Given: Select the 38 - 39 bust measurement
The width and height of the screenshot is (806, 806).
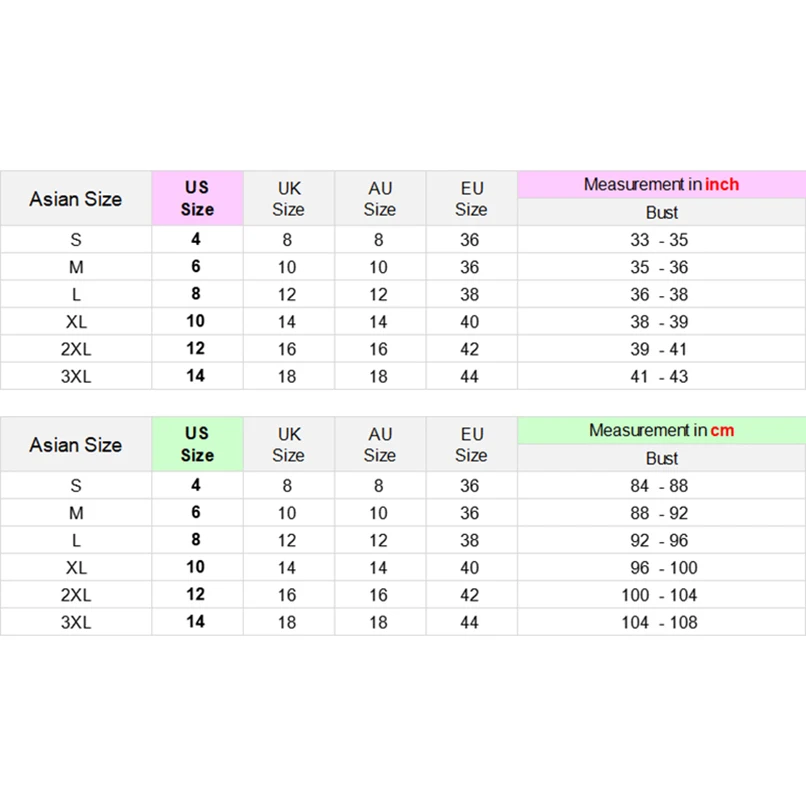Looking at the screenshot, I should 661,322.
